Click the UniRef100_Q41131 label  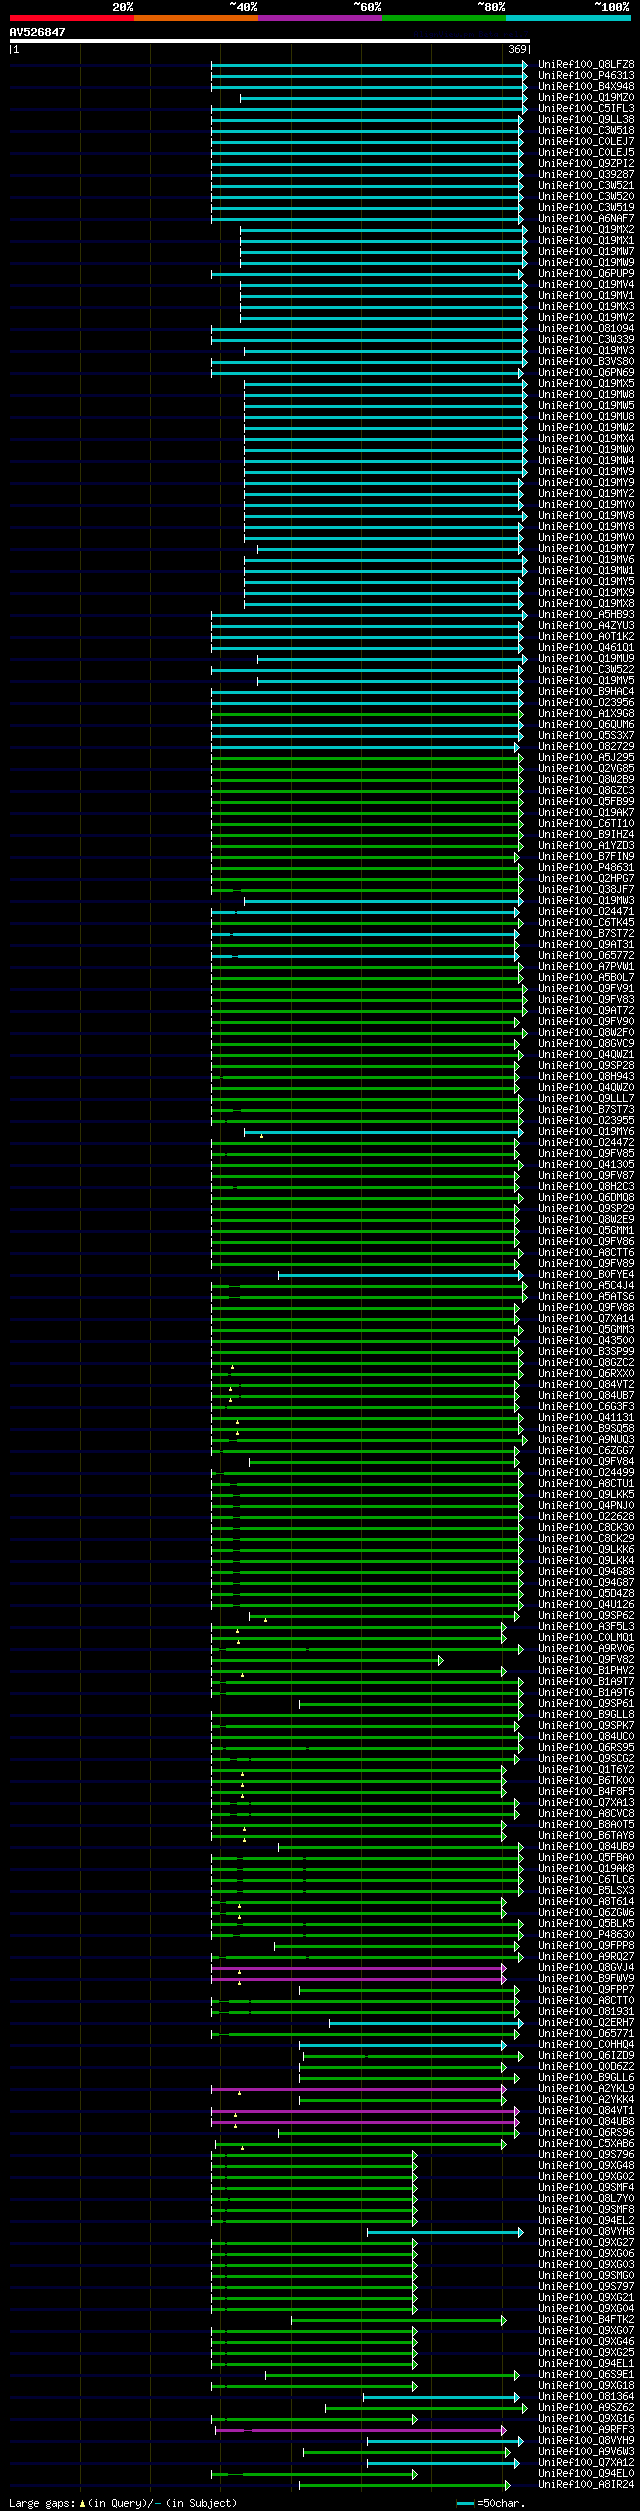(586, 1418)
